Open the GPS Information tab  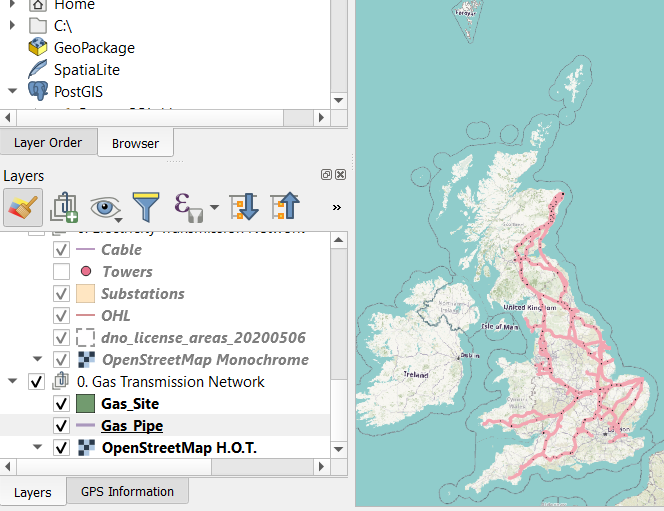(x=127, y=491)
